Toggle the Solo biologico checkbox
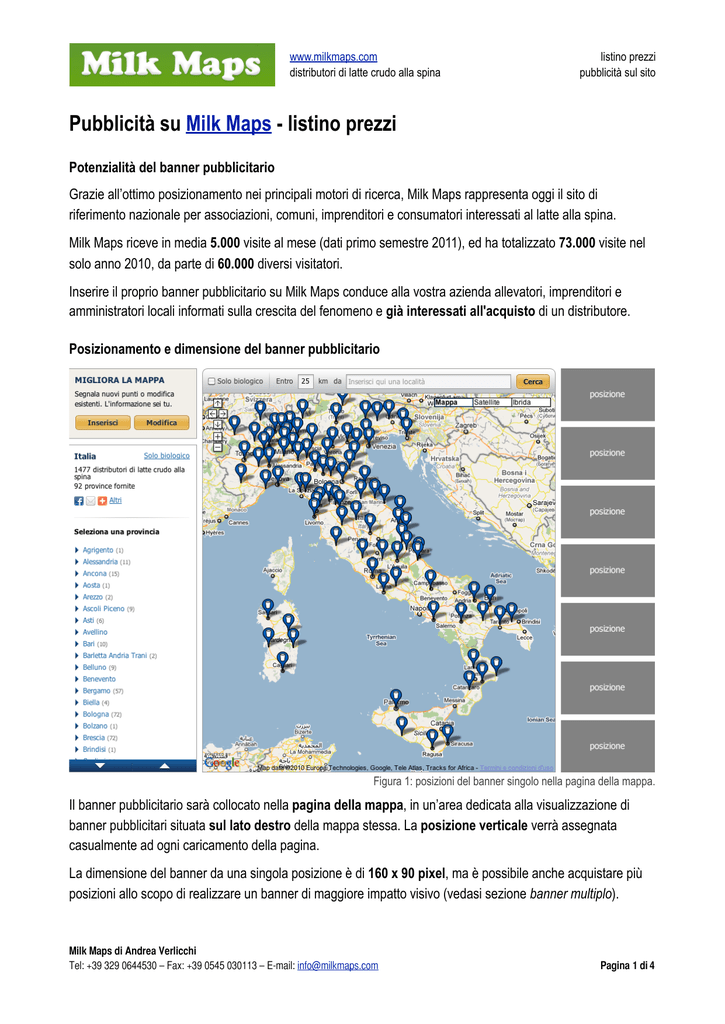 click(211, 381)
